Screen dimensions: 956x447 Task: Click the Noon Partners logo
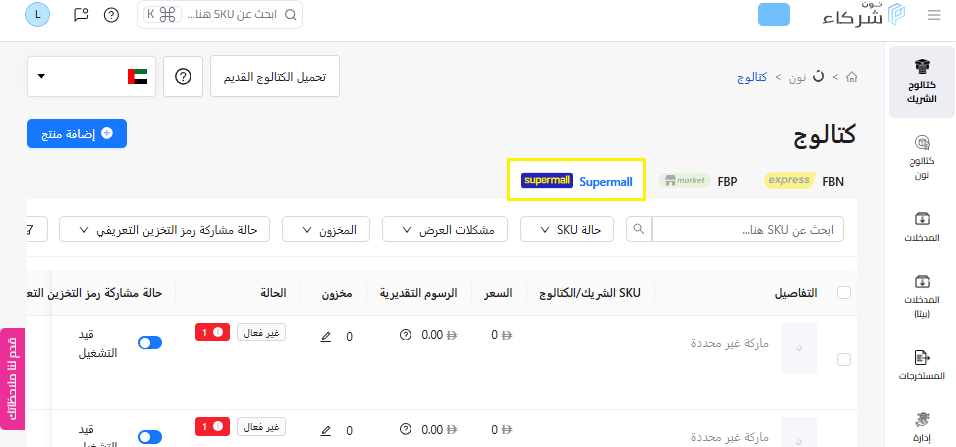point(864,15)
